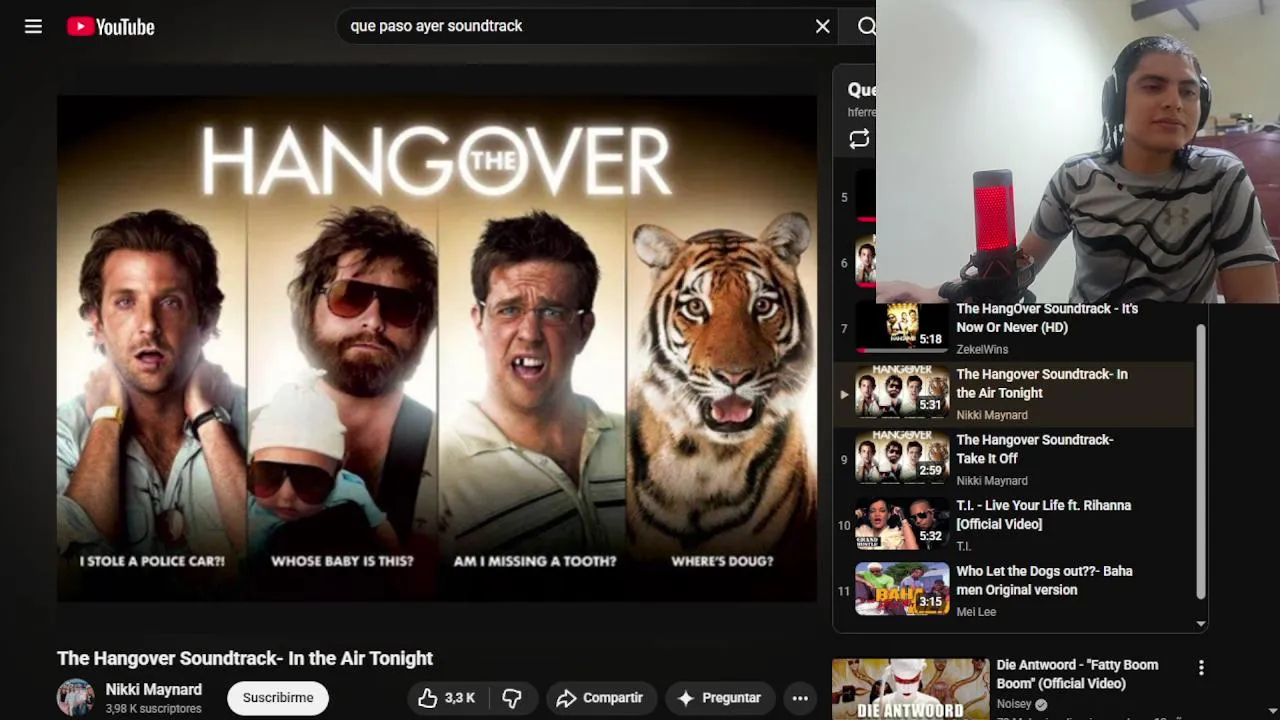The image size is (1280, 720).
Task: Open Nikki Maynard channel name link
Action: coord(154,689)
